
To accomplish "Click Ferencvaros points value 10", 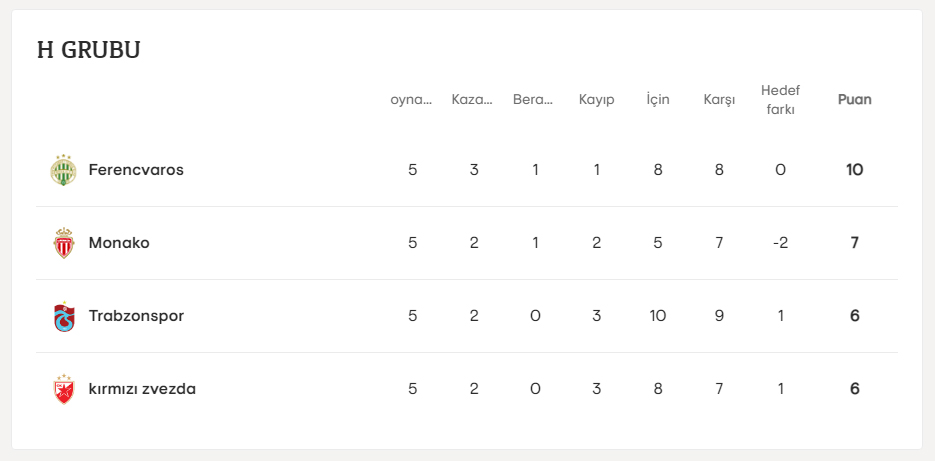I will pos(854,170).
